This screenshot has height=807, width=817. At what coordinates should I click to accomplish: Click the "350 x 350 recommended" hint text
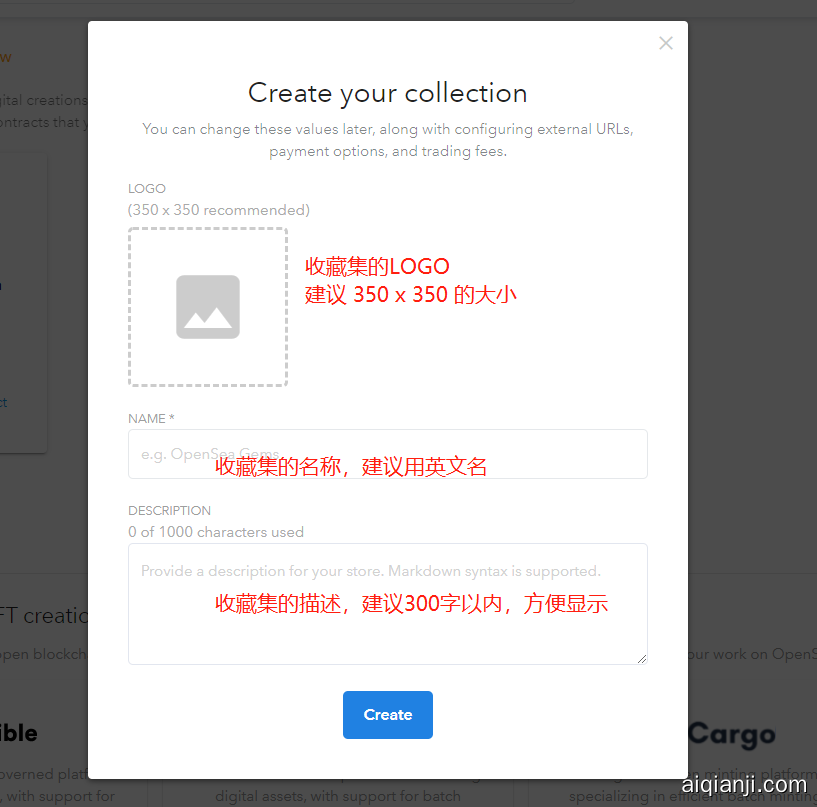[219, 210]
